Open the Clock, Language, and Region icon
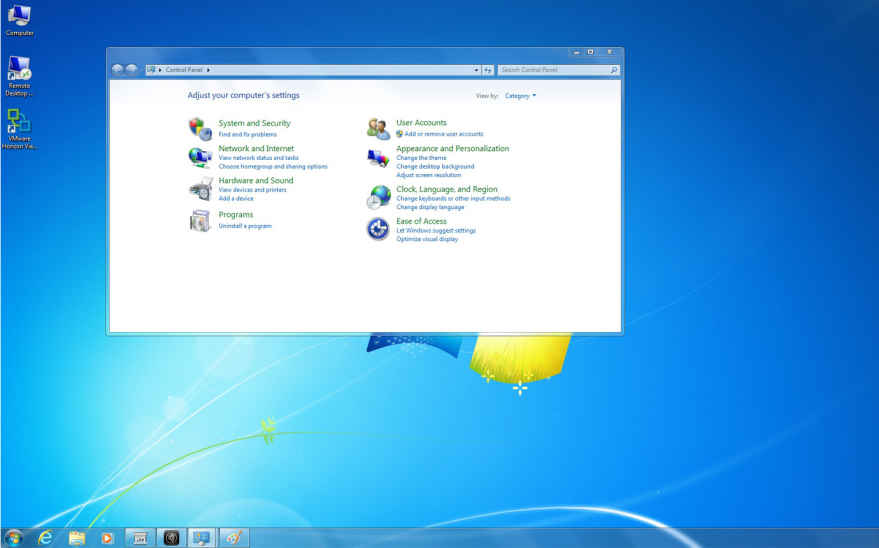Image resolution: width=879 pixels, height=548 pixels. coord(378,197)
